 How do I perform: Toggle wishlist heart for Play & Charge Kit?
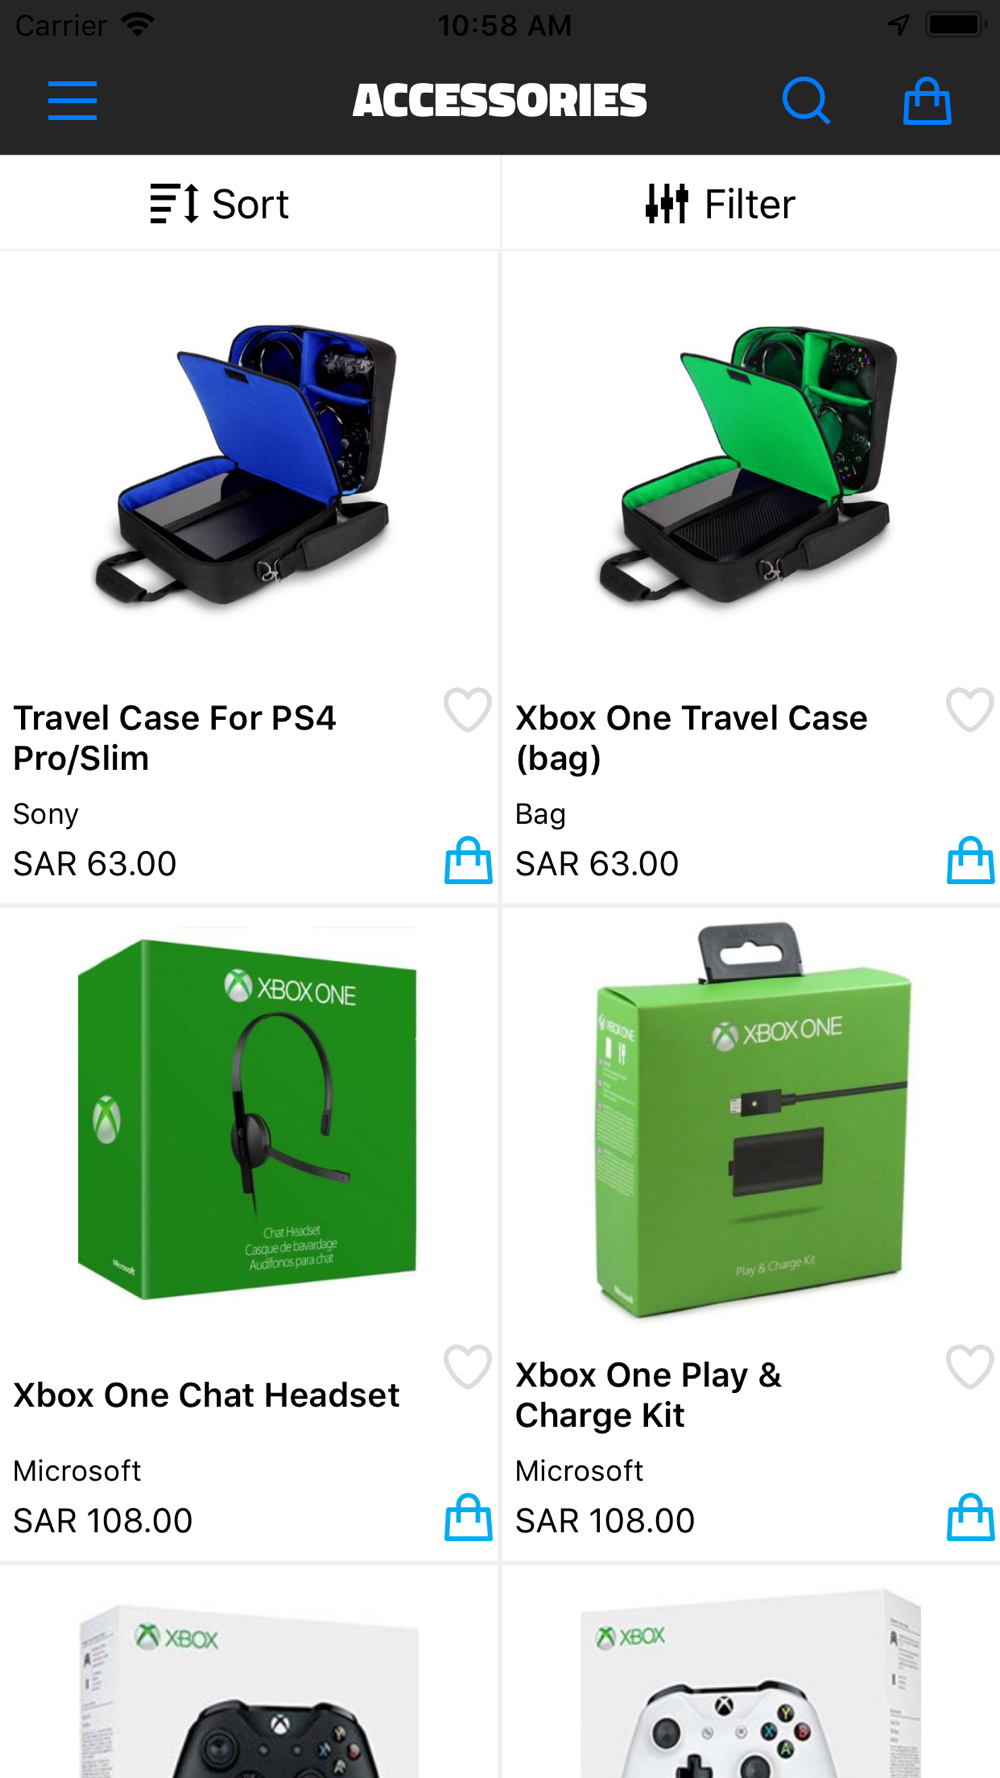(x=969, y=1367)
